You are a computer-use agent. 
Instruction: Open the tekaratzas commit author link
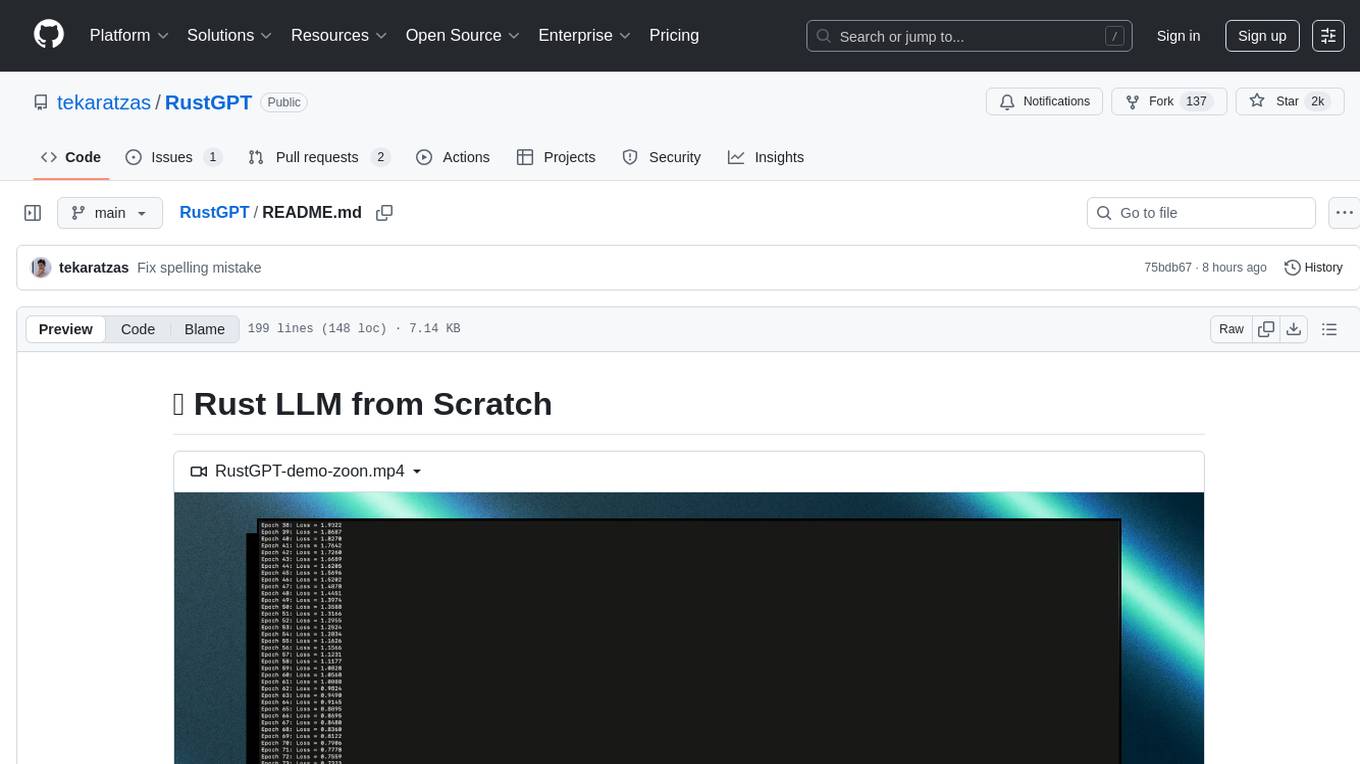pos(94,267)
